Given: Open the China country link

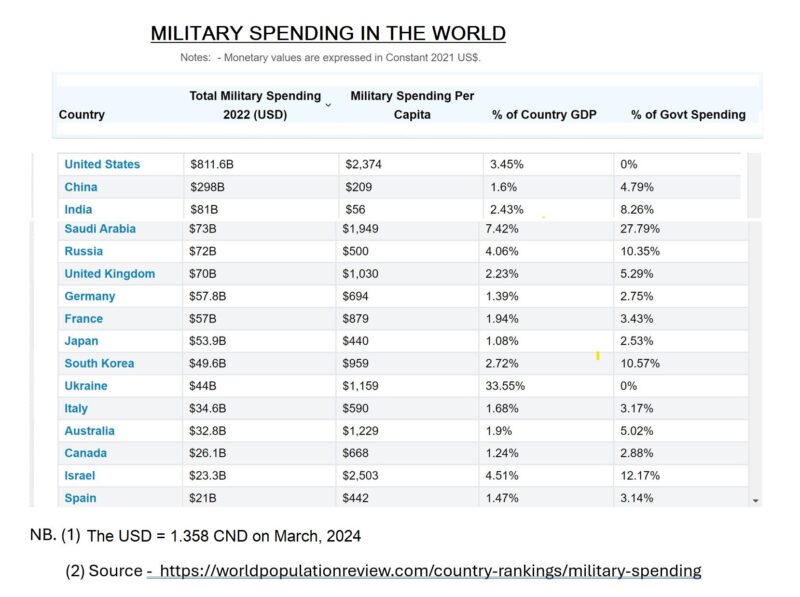Looking at the screenshot, I should tap(81, 187).
